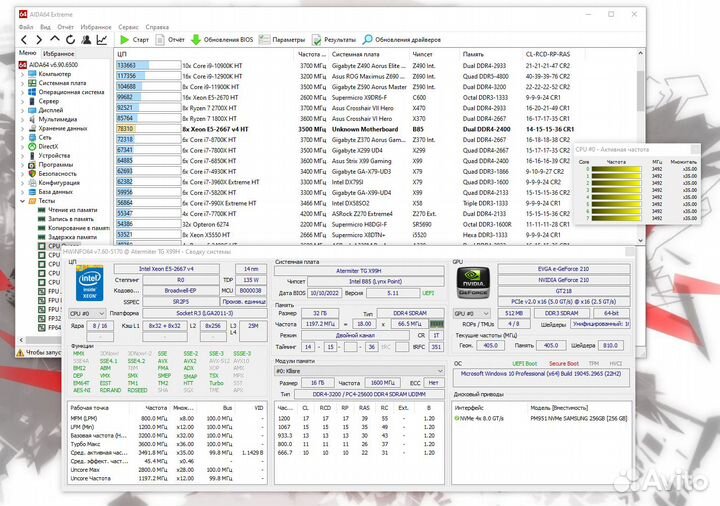Select the База данных tree item

tap(56, 192)
